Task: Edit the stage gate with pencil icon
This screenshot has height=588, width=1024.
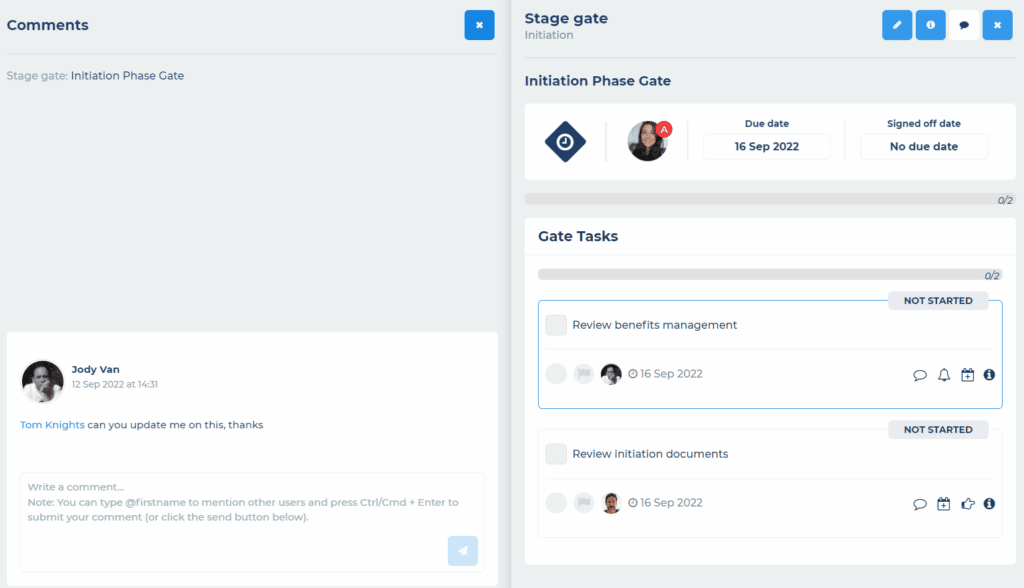Action: coord(897,25)
